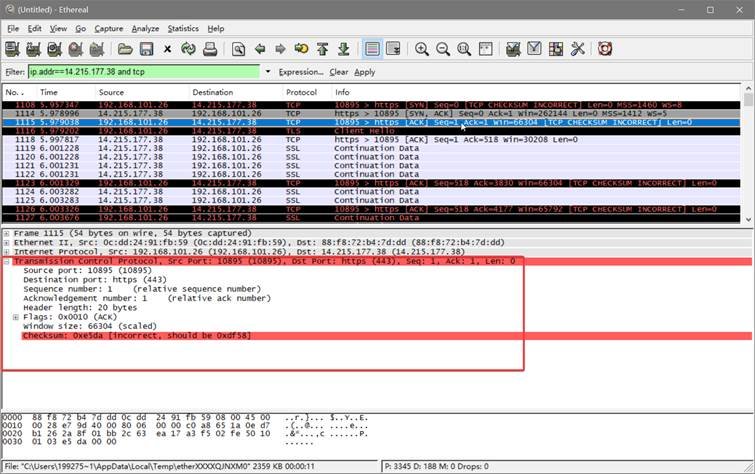The height and width of the screenshot is (474, 755).
Task: Print packets using printer icon
Action: (x=210, y=49)
